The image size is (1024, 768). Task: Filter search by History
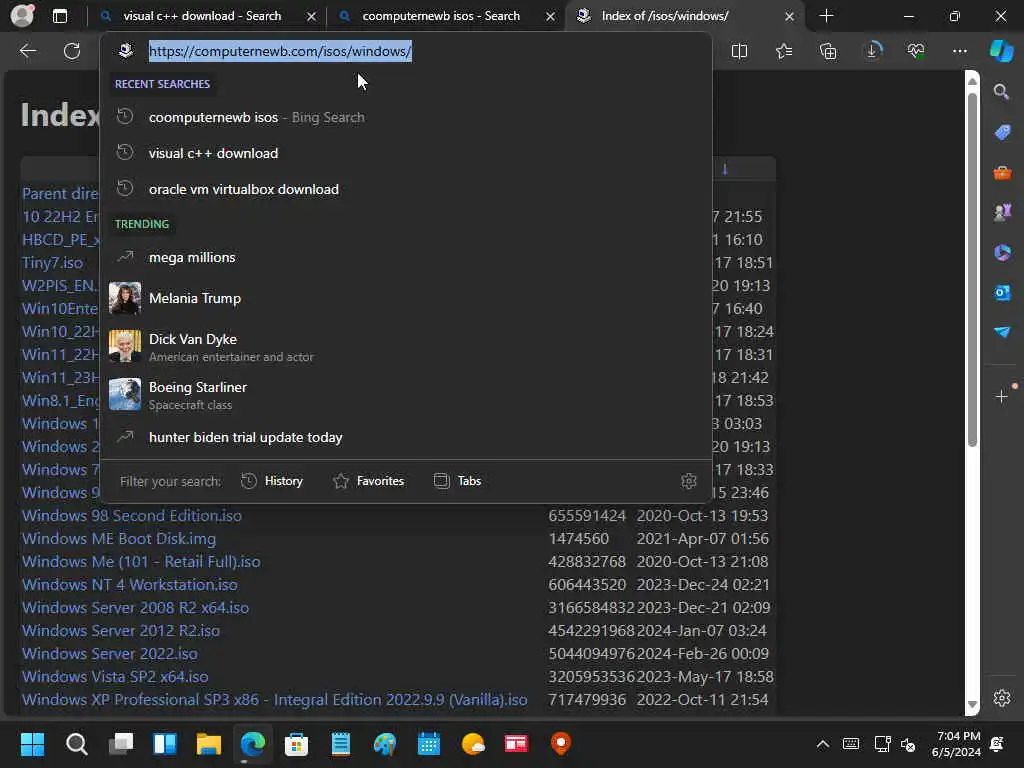(x=272, y=481)
